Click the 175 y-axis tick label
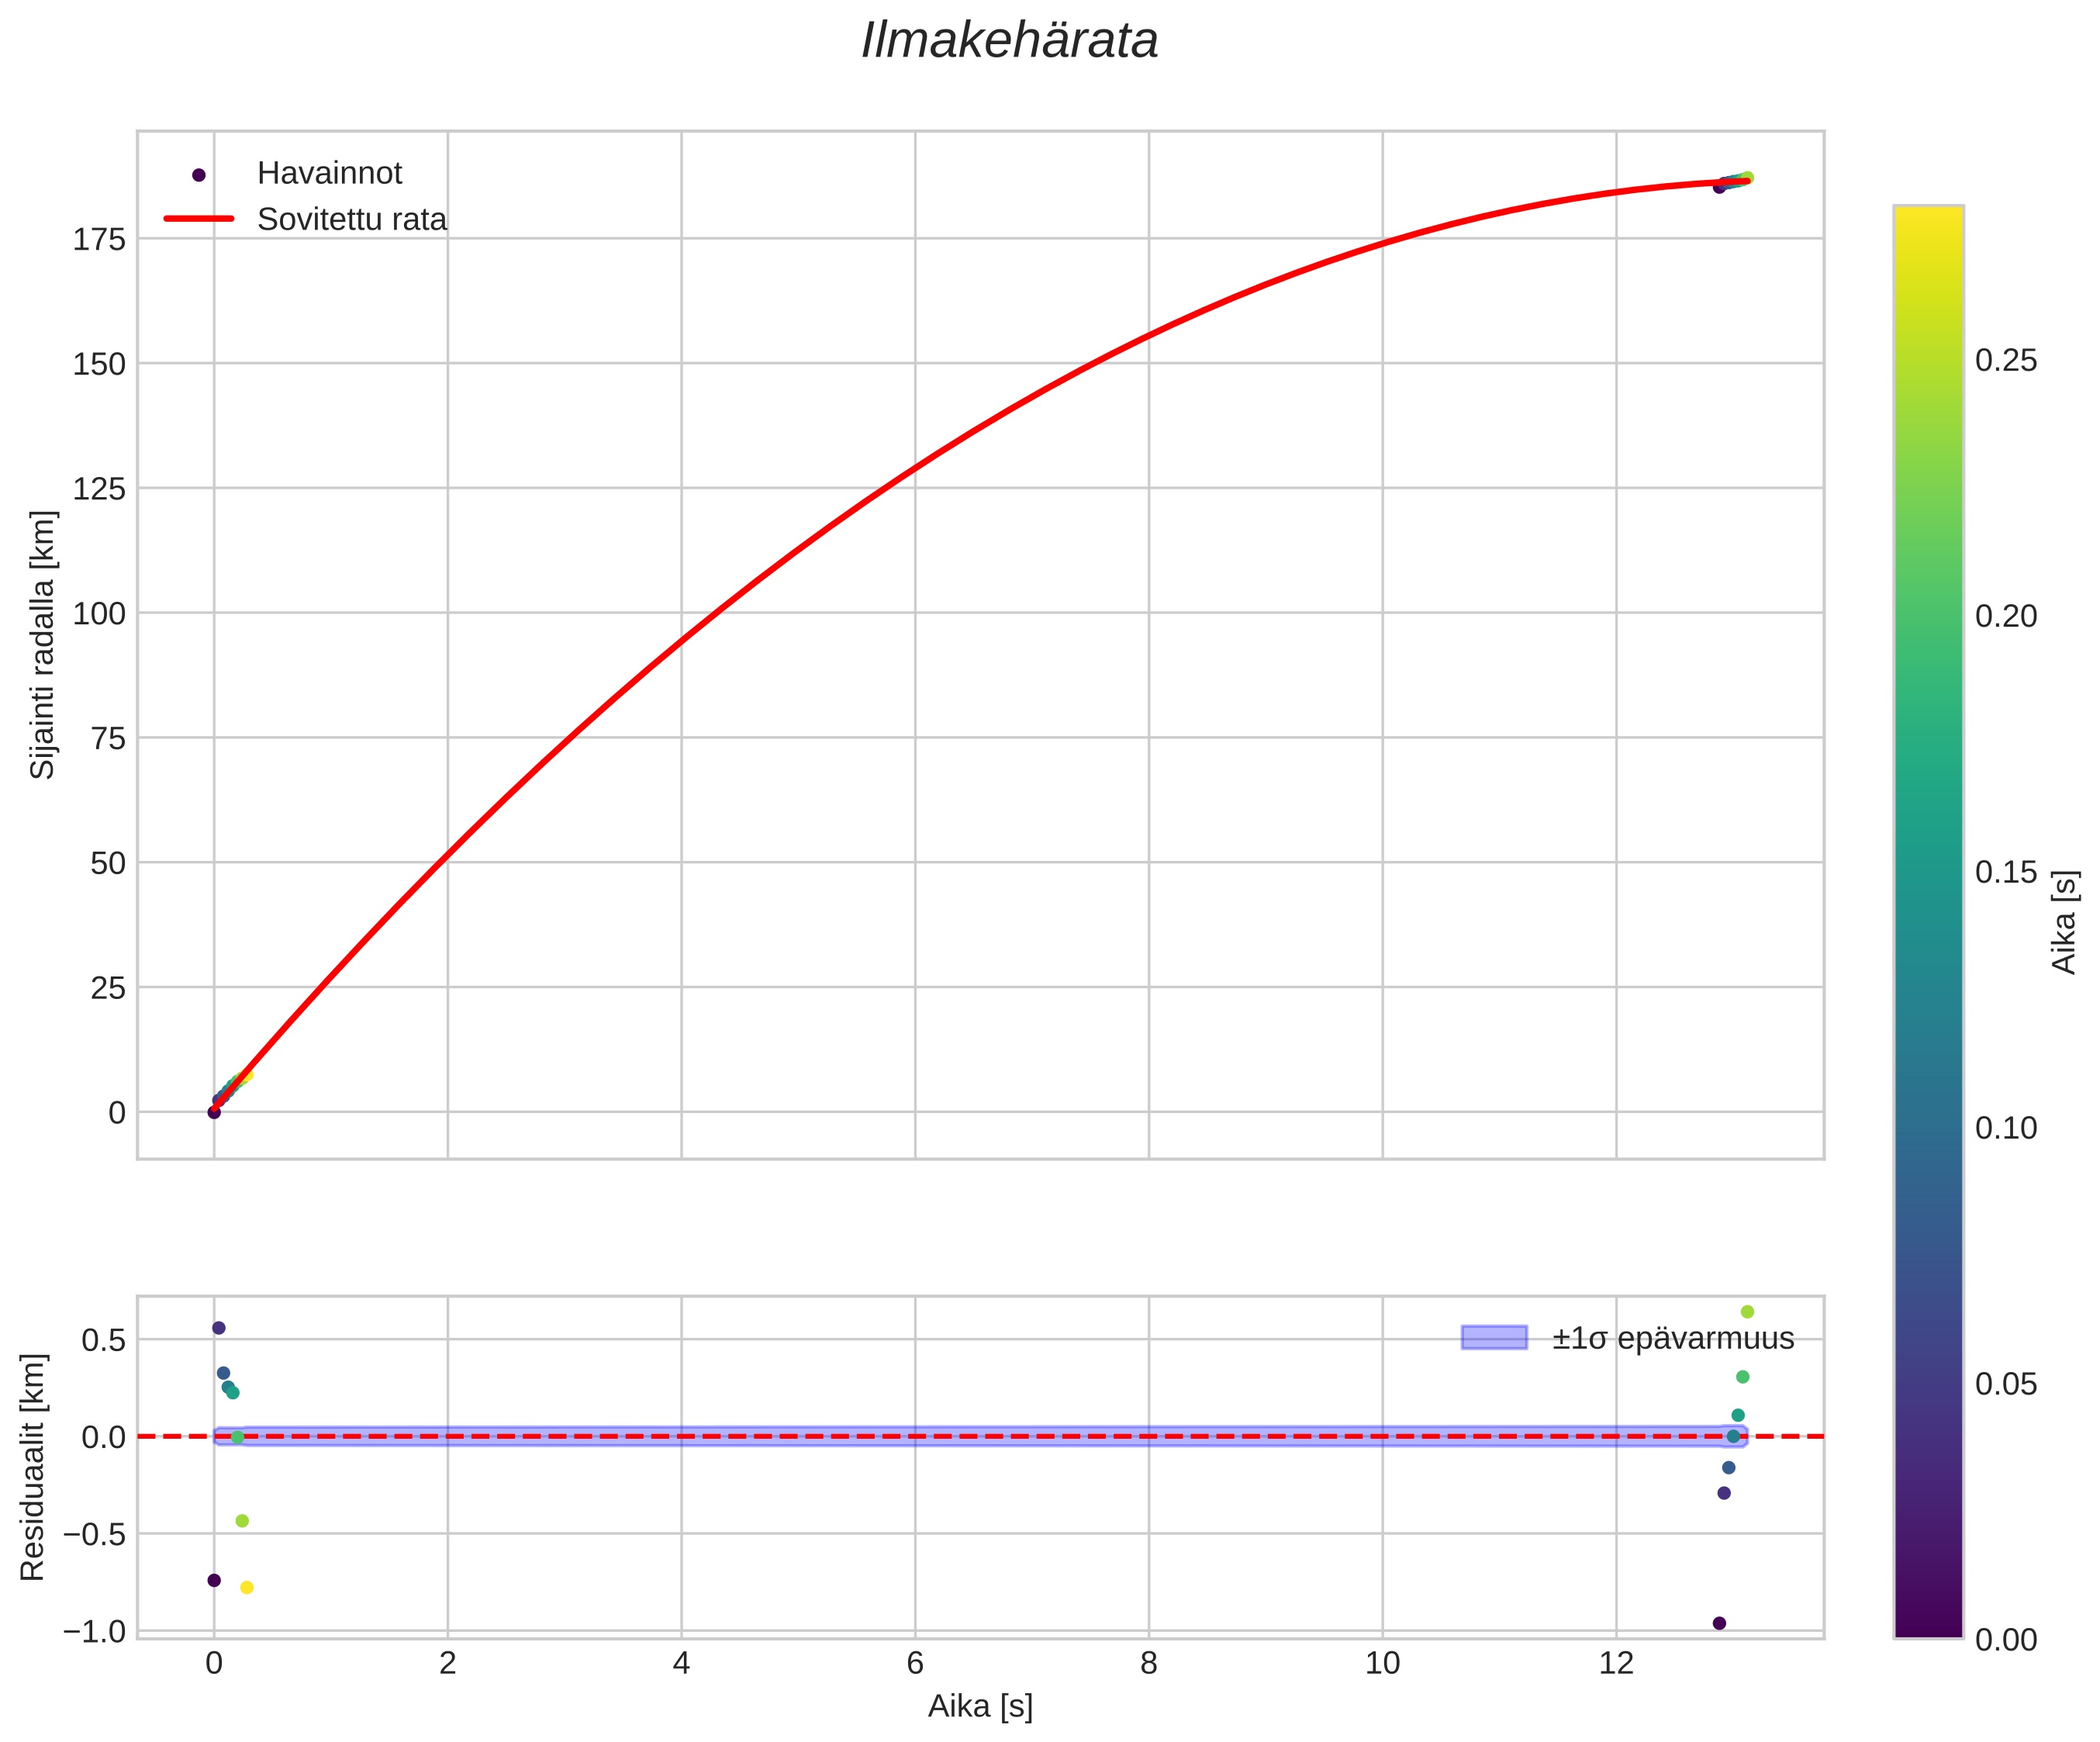 [99, 240]
